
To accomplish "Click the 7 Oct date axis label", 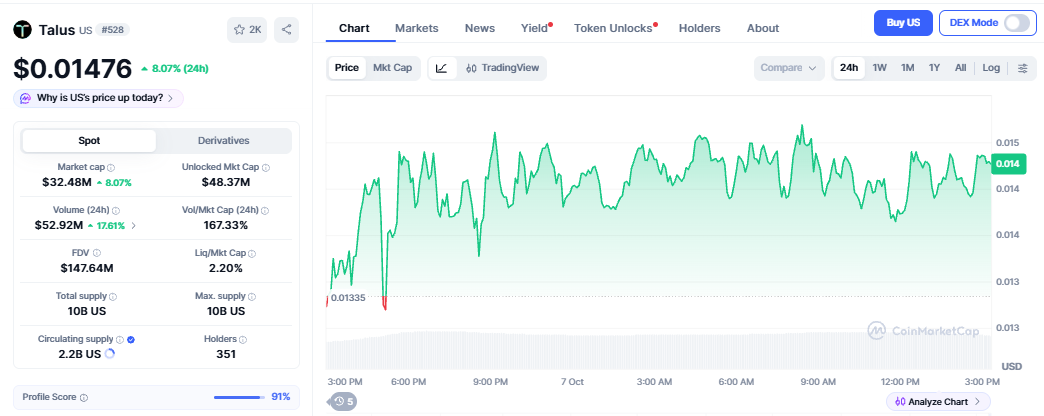I will click(x=572, y=382).
